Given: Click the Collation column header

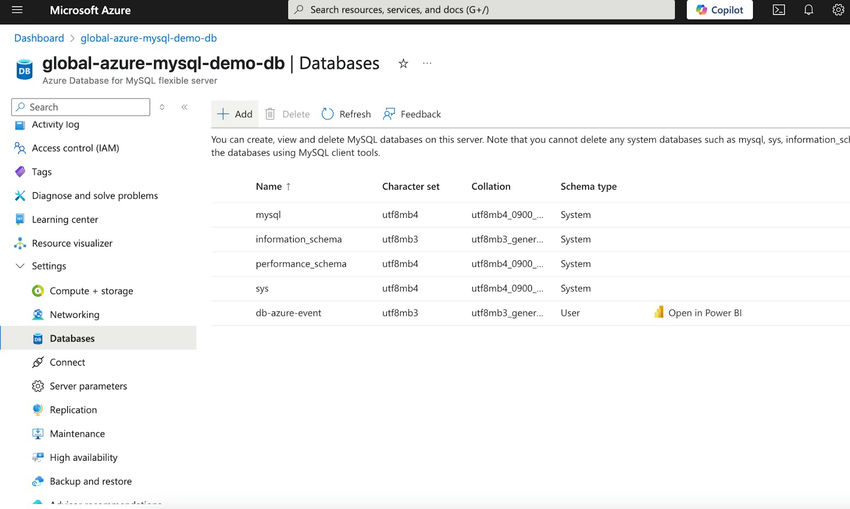Looking at the screenshot, I should tap(491, 186).
